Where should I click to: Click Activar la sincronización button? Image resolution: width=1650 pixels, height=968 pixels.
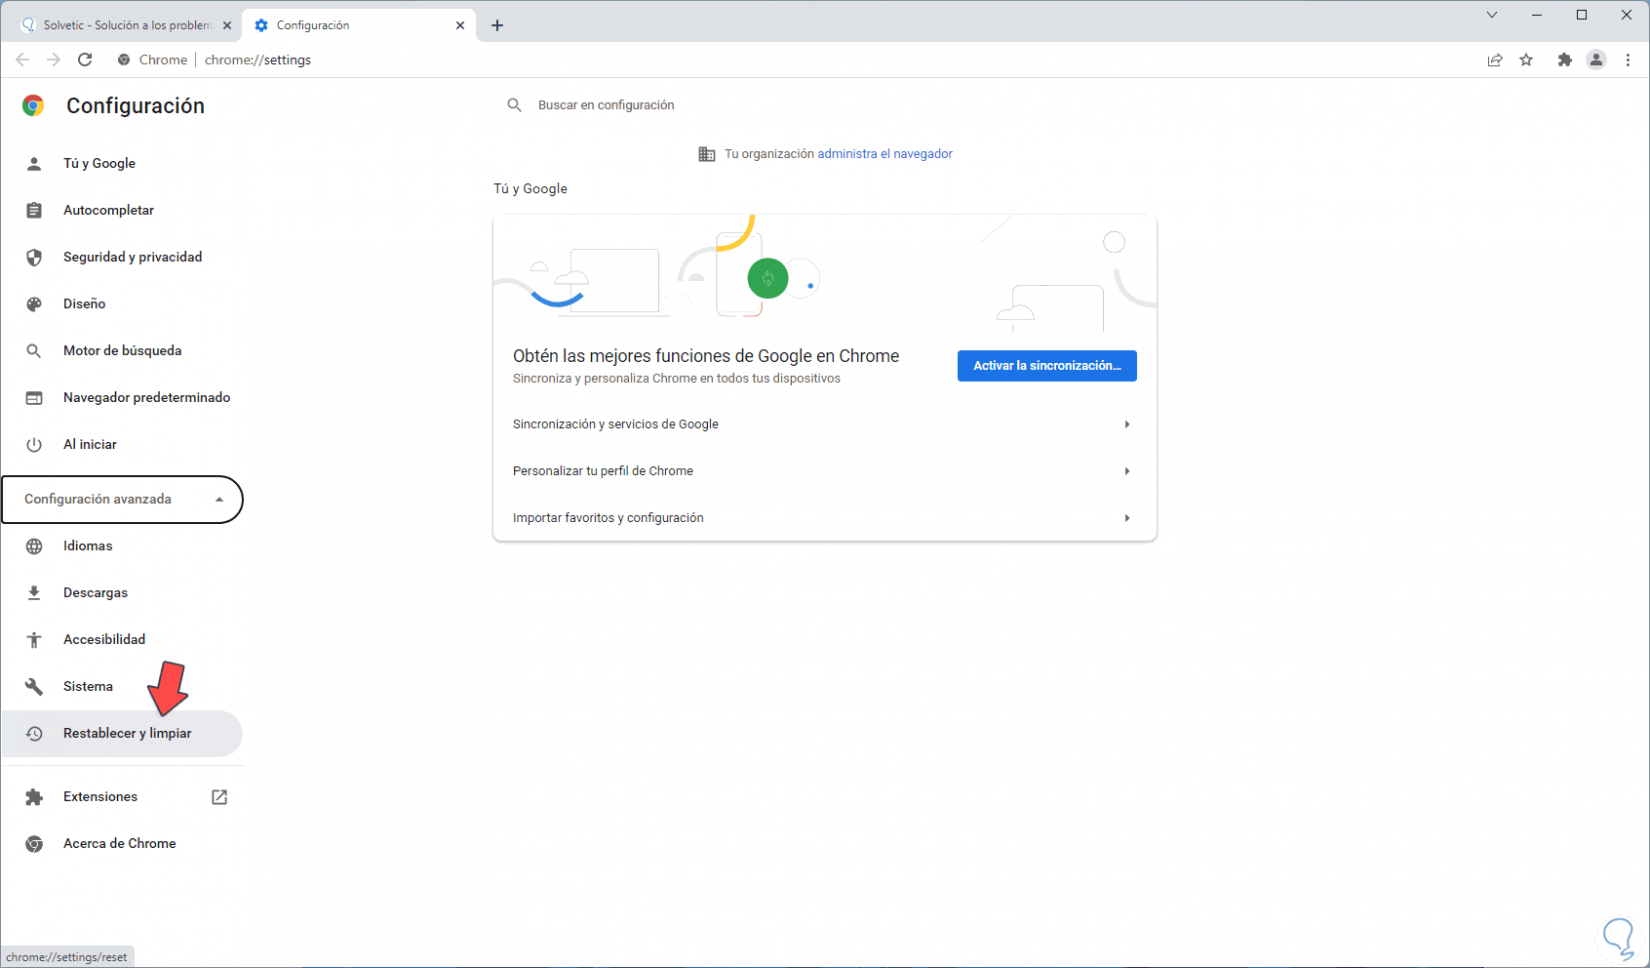pos(1047,366)
